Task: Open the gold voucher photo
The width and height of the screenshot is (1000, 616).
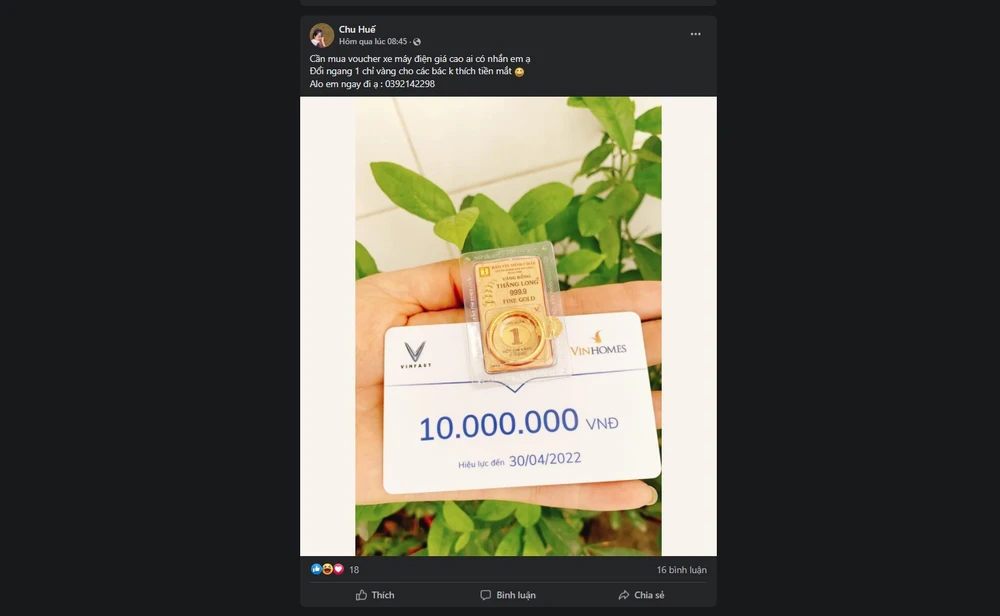Action: [x=508, y=326]
